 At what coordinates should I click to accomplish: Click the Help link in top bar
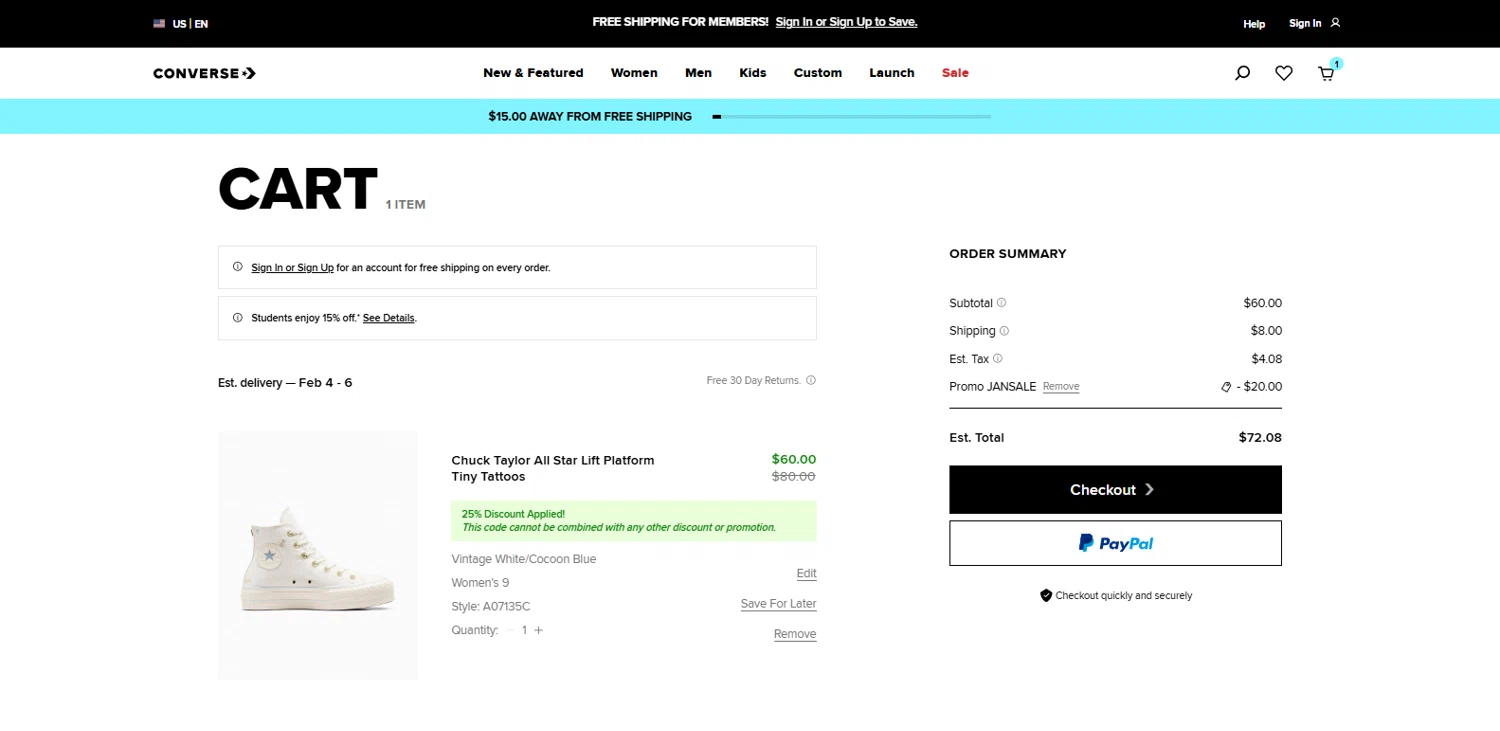[x=1254, y=24]
